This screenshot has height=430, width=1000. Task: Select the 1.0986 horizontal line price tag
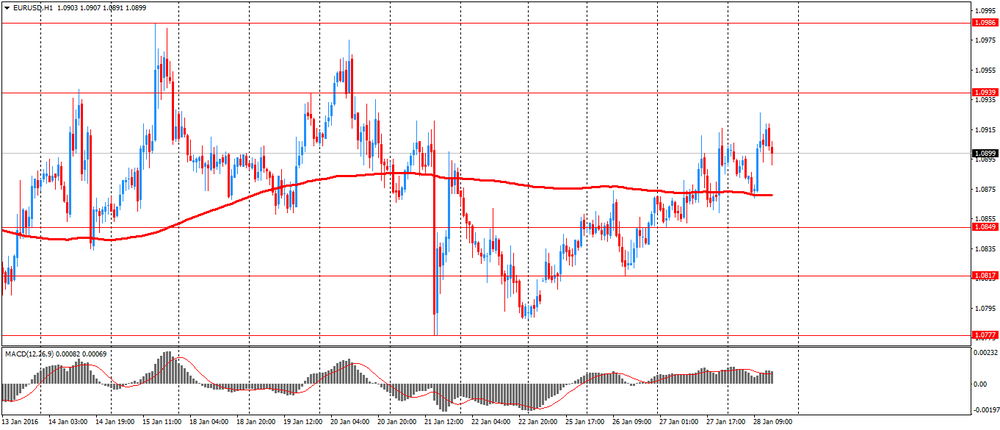pyautogui.click(x=984, y=22)
